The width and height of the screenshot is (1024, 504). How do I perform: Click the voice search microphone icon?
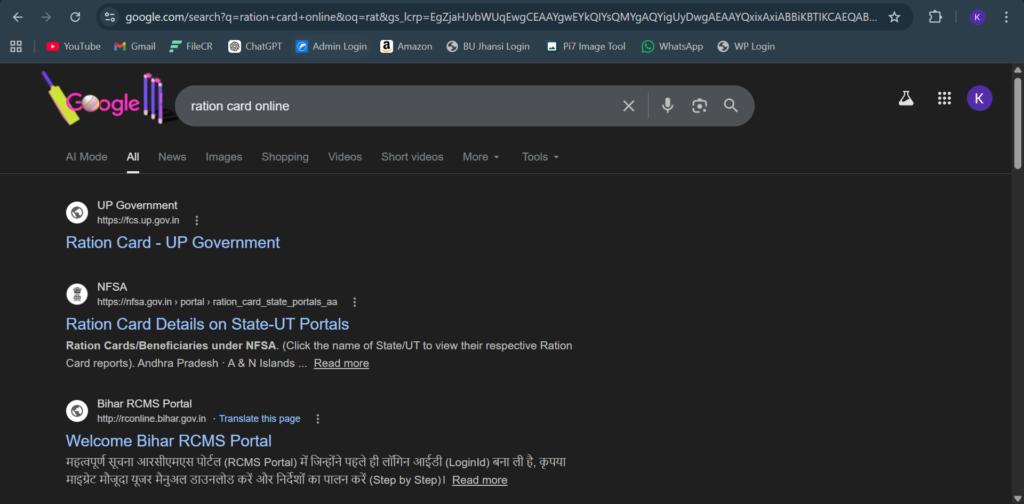point(667,106)
